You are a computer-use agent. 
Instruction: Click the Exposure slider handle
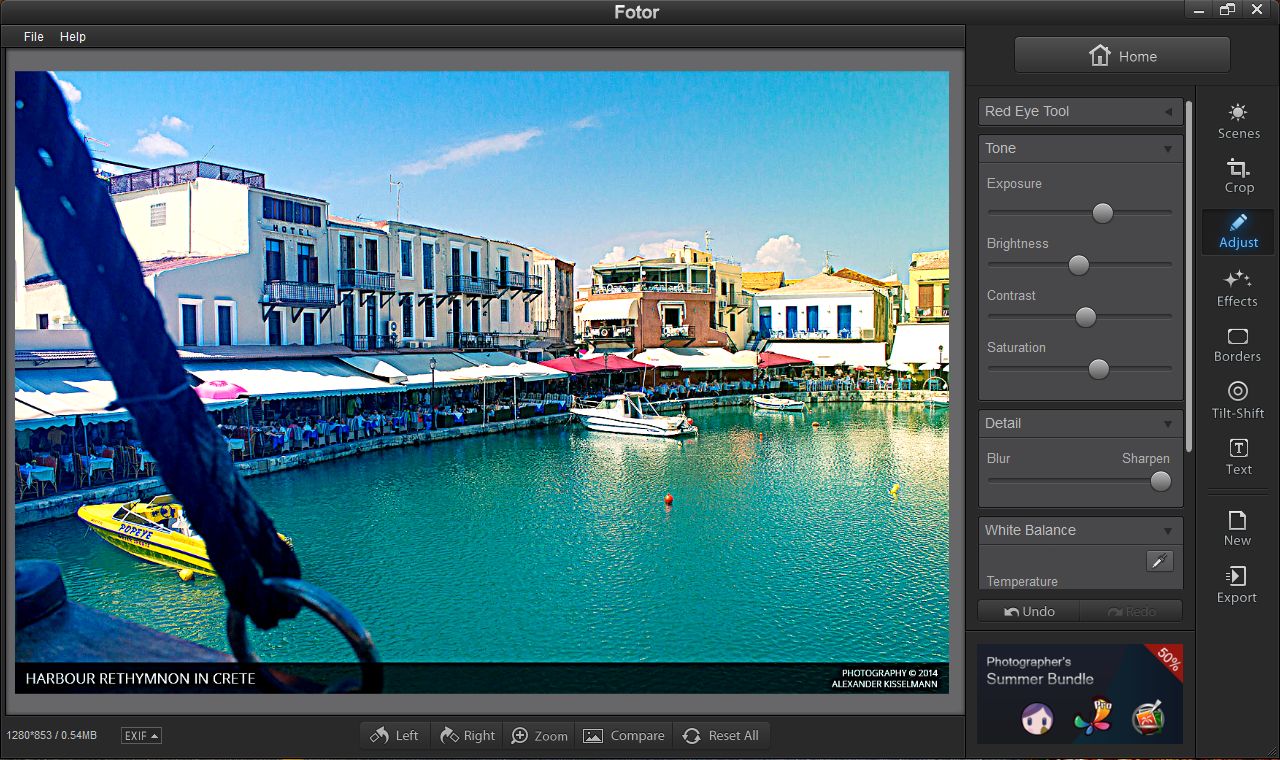(1102, 213)
